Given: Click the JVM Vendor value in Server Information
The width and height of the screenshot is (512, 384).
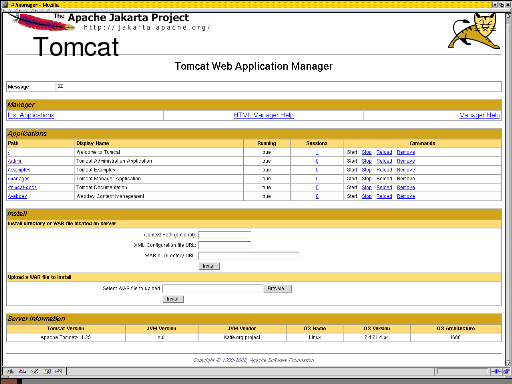Looking at the screenshot, I should pos(242,337).
